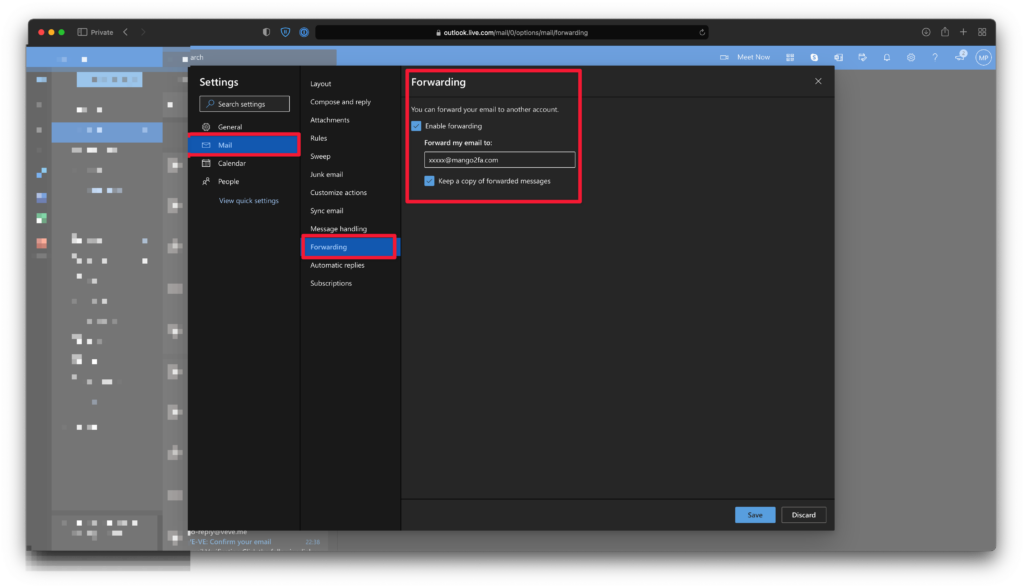Uncheck the Enable forwarding checkbox
The width and height of the screenshot is (1024, 588).
[x=416, y=126]
